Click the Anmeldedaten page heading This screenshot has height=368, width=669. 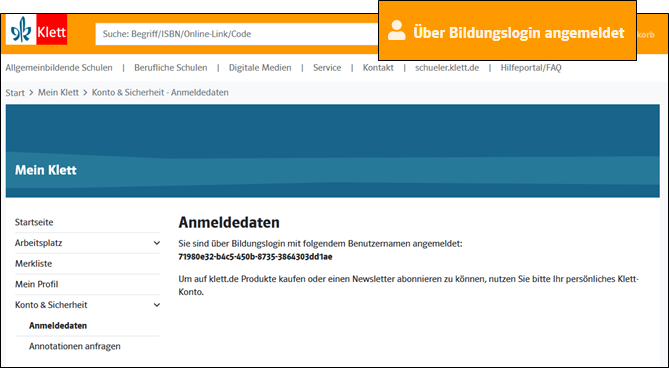[x=229, y=223]
